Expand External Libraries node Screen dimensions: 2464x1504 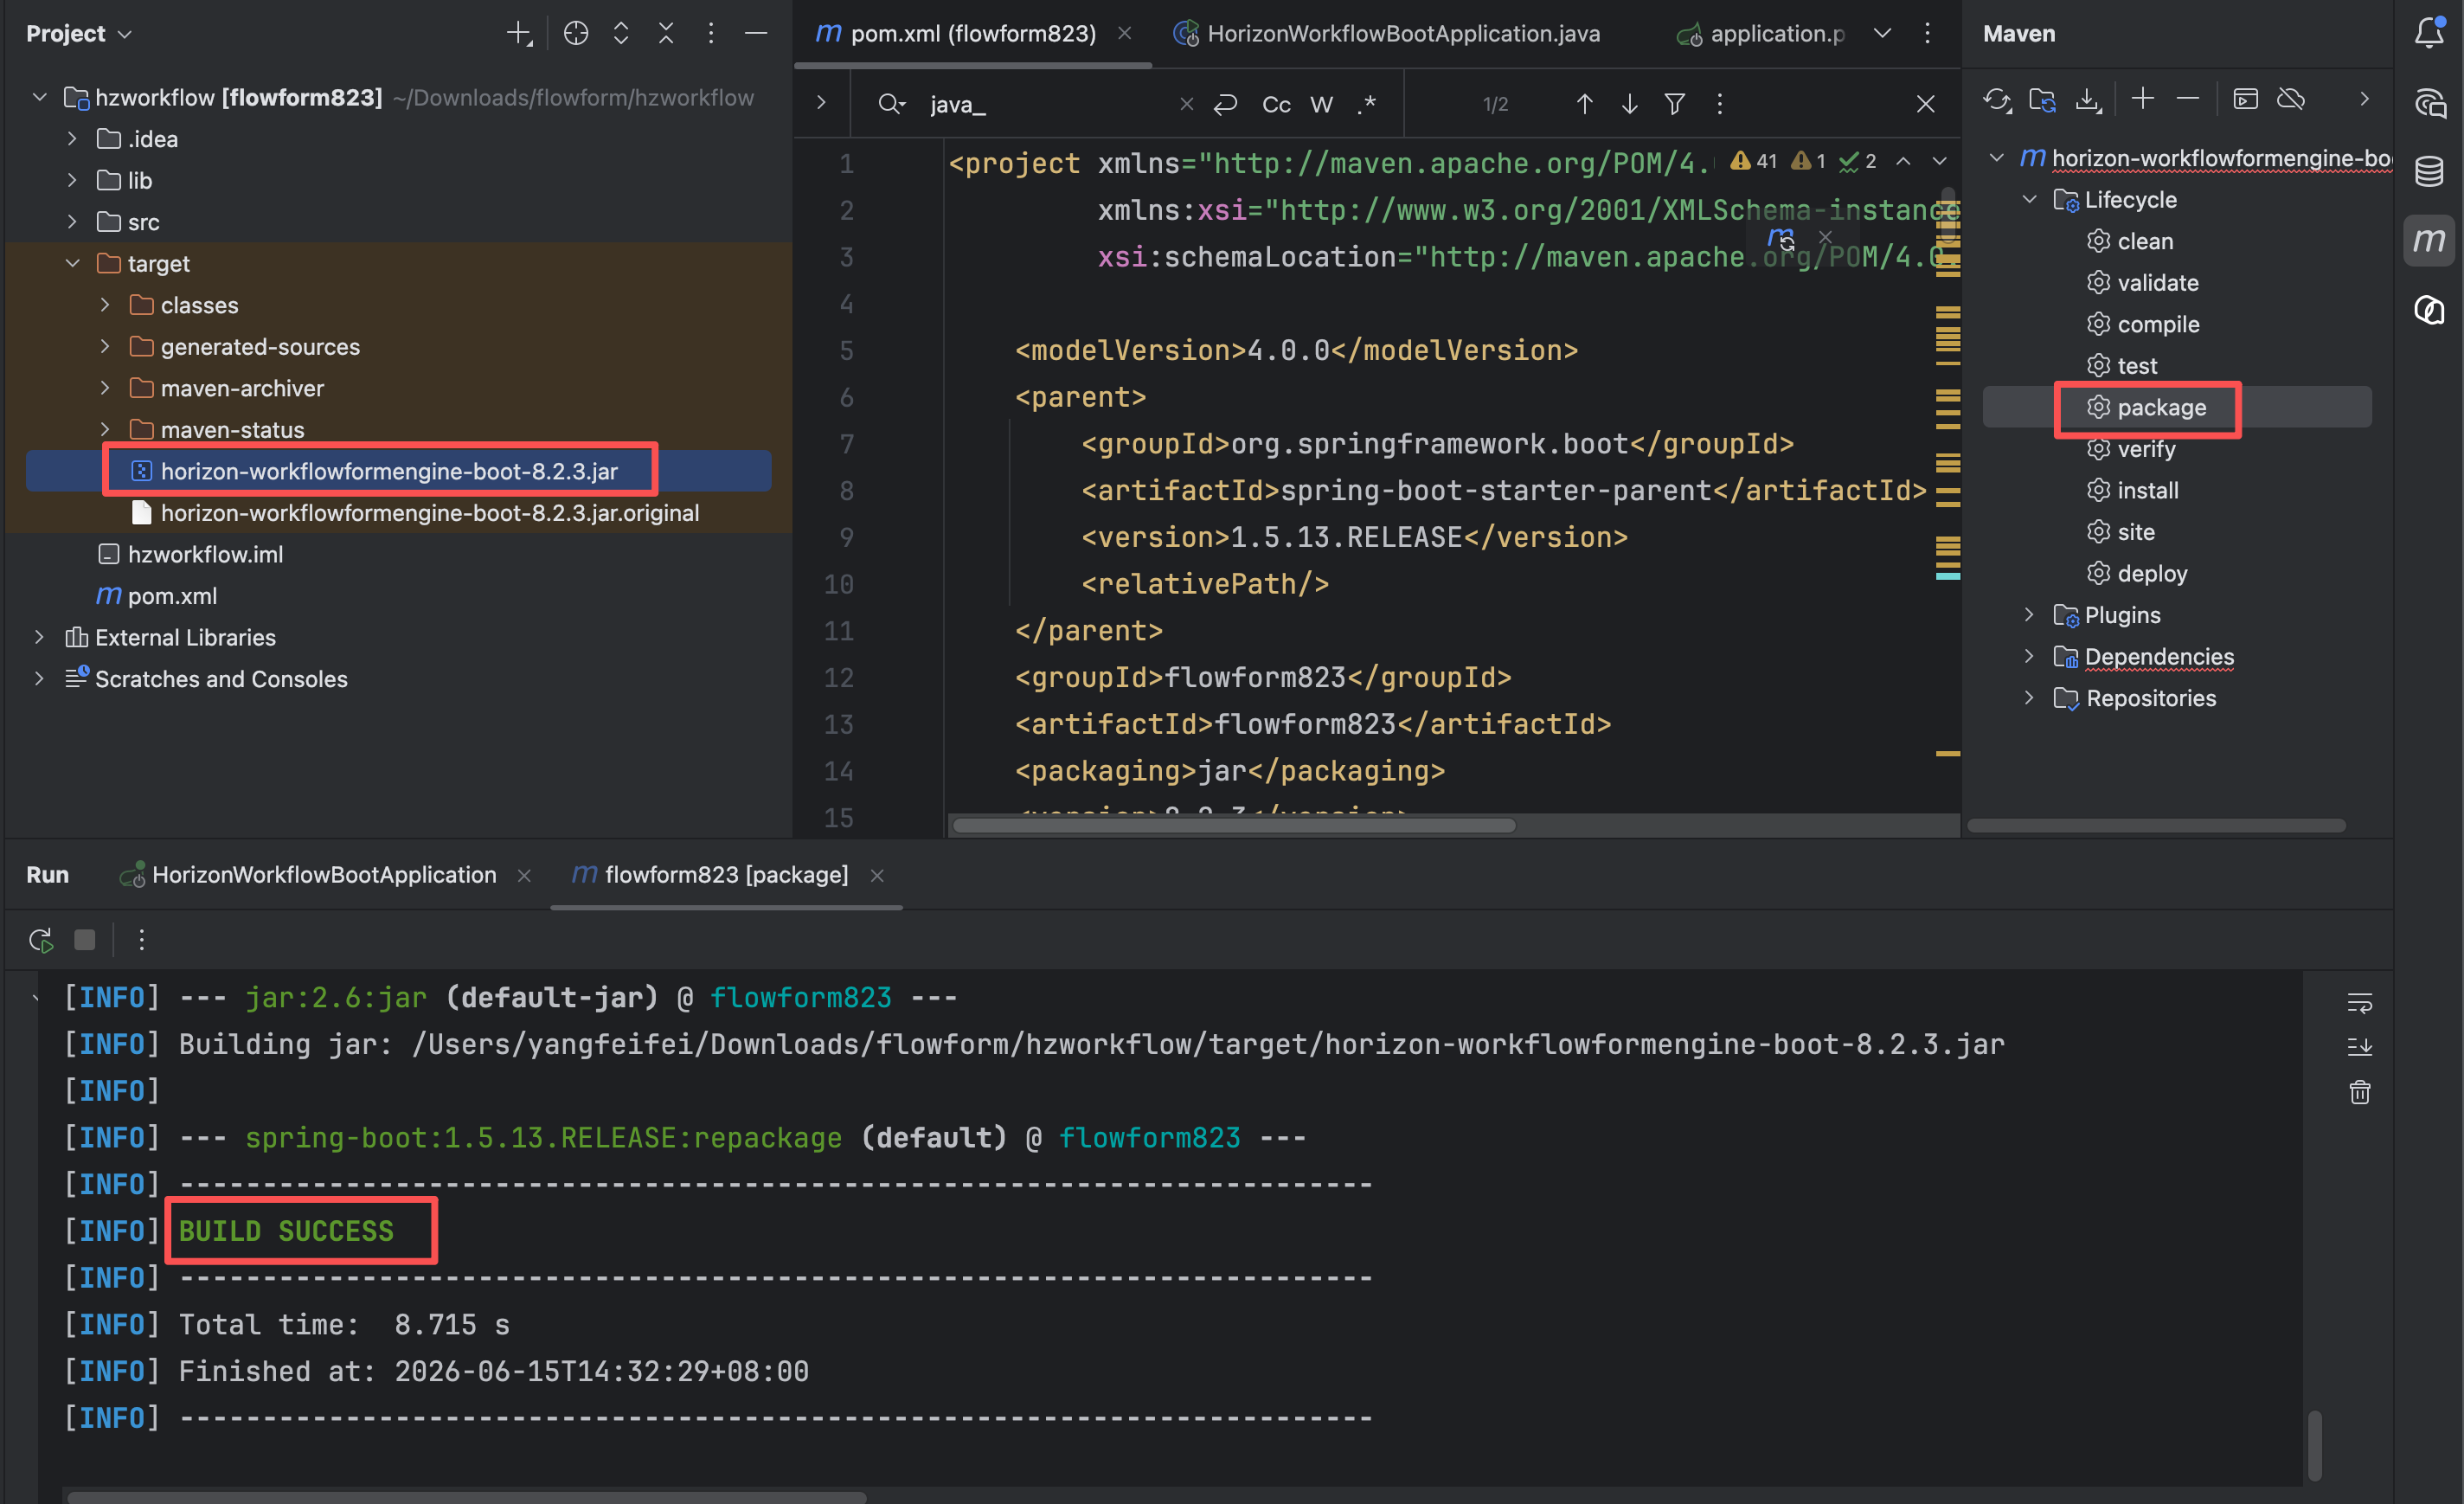click(x=40, y=637)
